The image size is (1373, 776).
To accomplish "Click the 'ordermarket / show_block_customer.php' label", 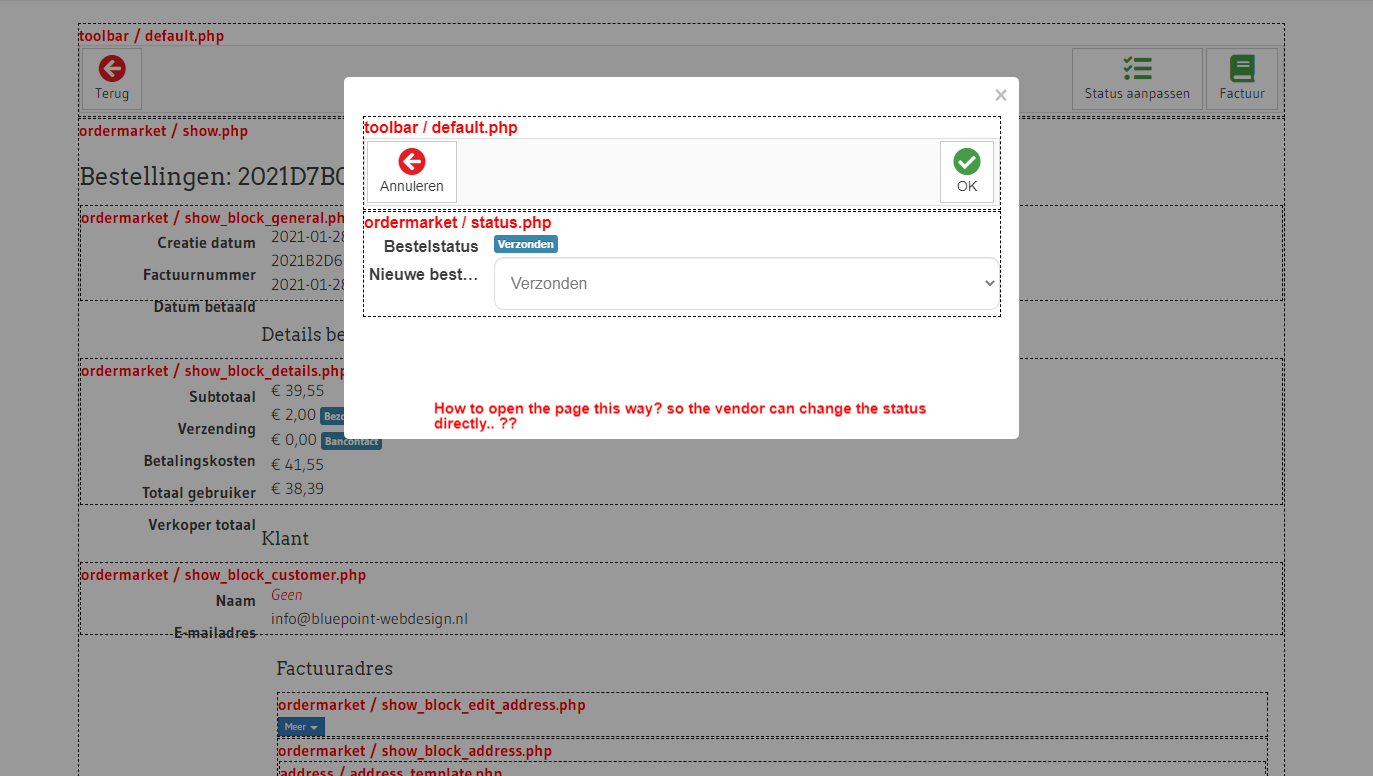I will tap(223, 575).
